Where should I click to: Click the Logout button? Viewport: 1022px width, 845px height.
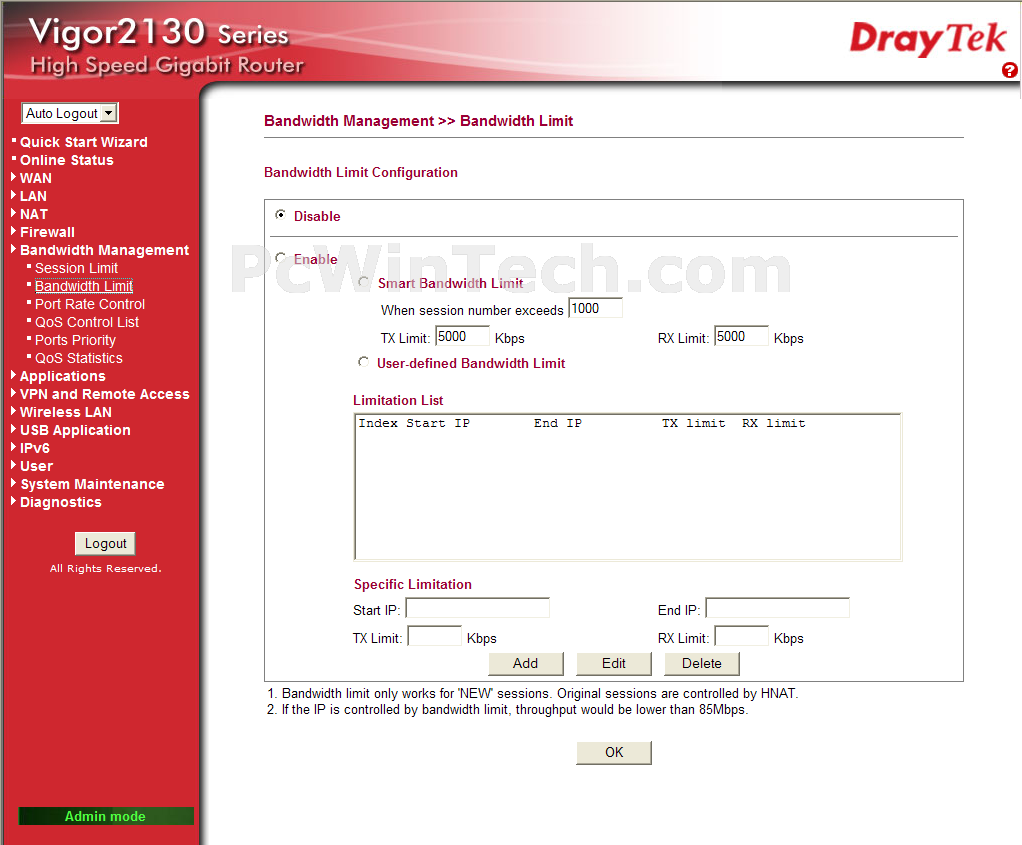click(105, 544)
